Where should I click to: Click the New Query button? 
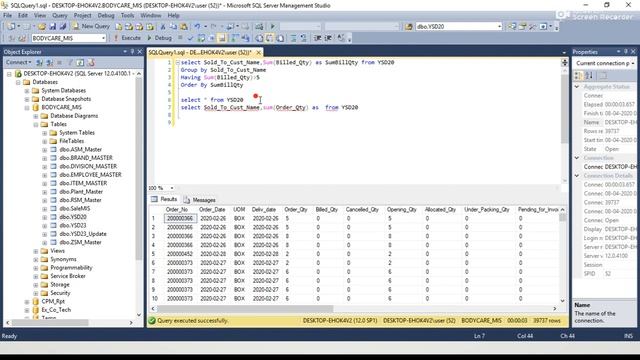(x=91, y=26)
